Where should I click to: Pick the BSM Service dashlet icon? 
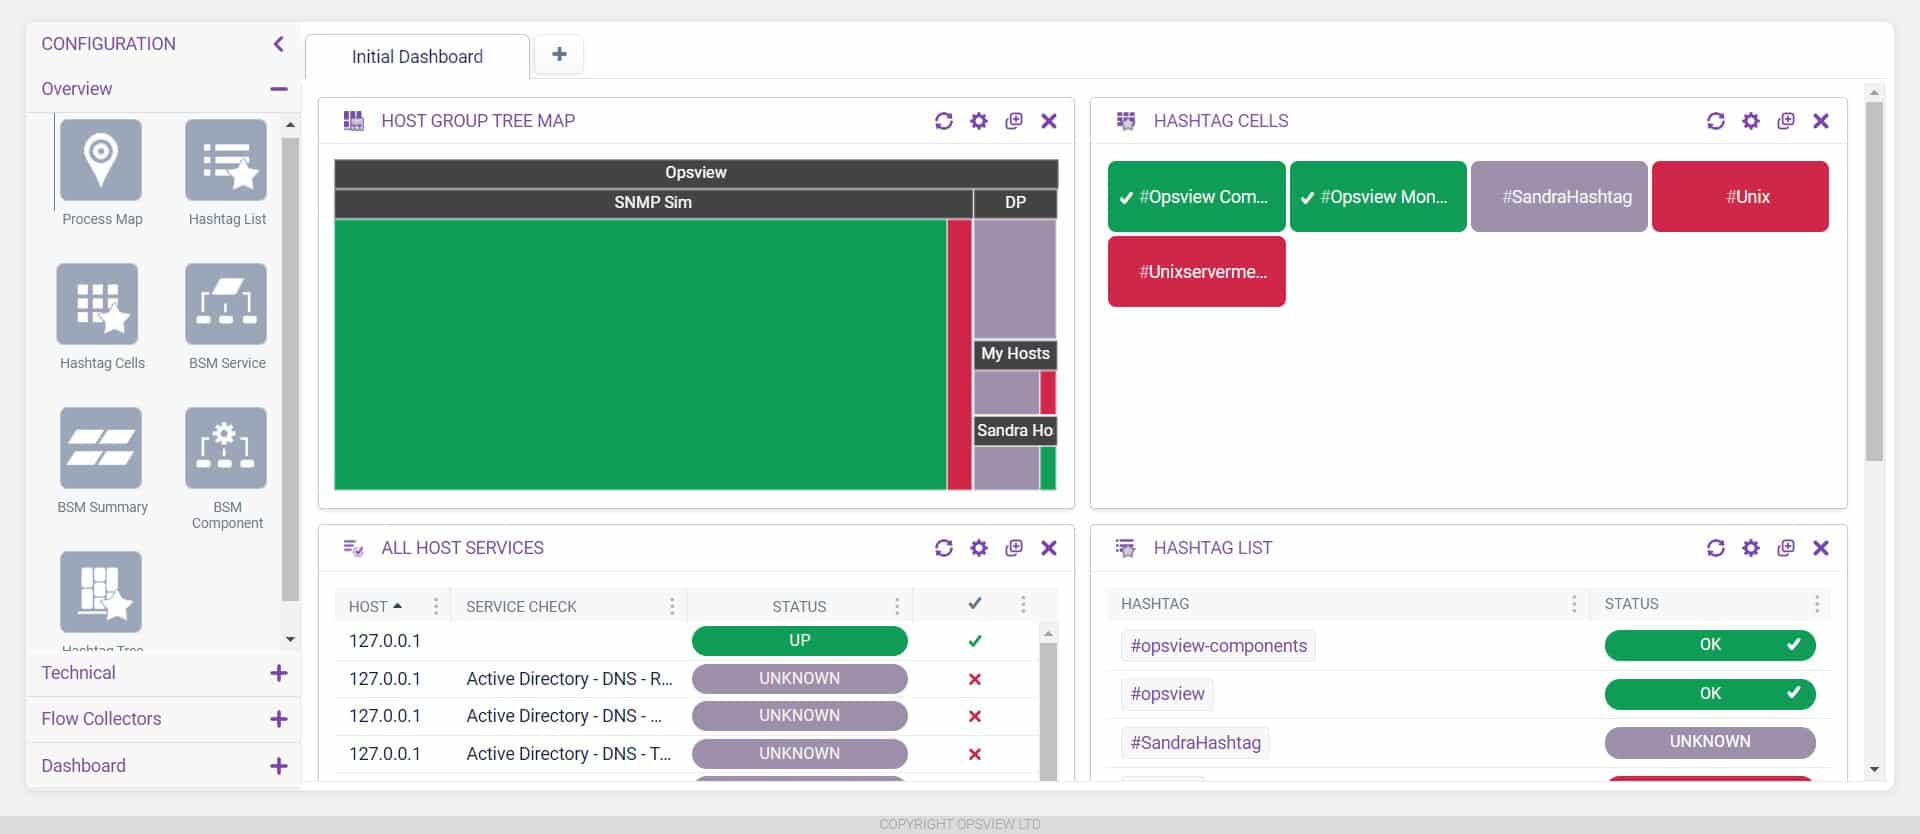tap(226, 304)
